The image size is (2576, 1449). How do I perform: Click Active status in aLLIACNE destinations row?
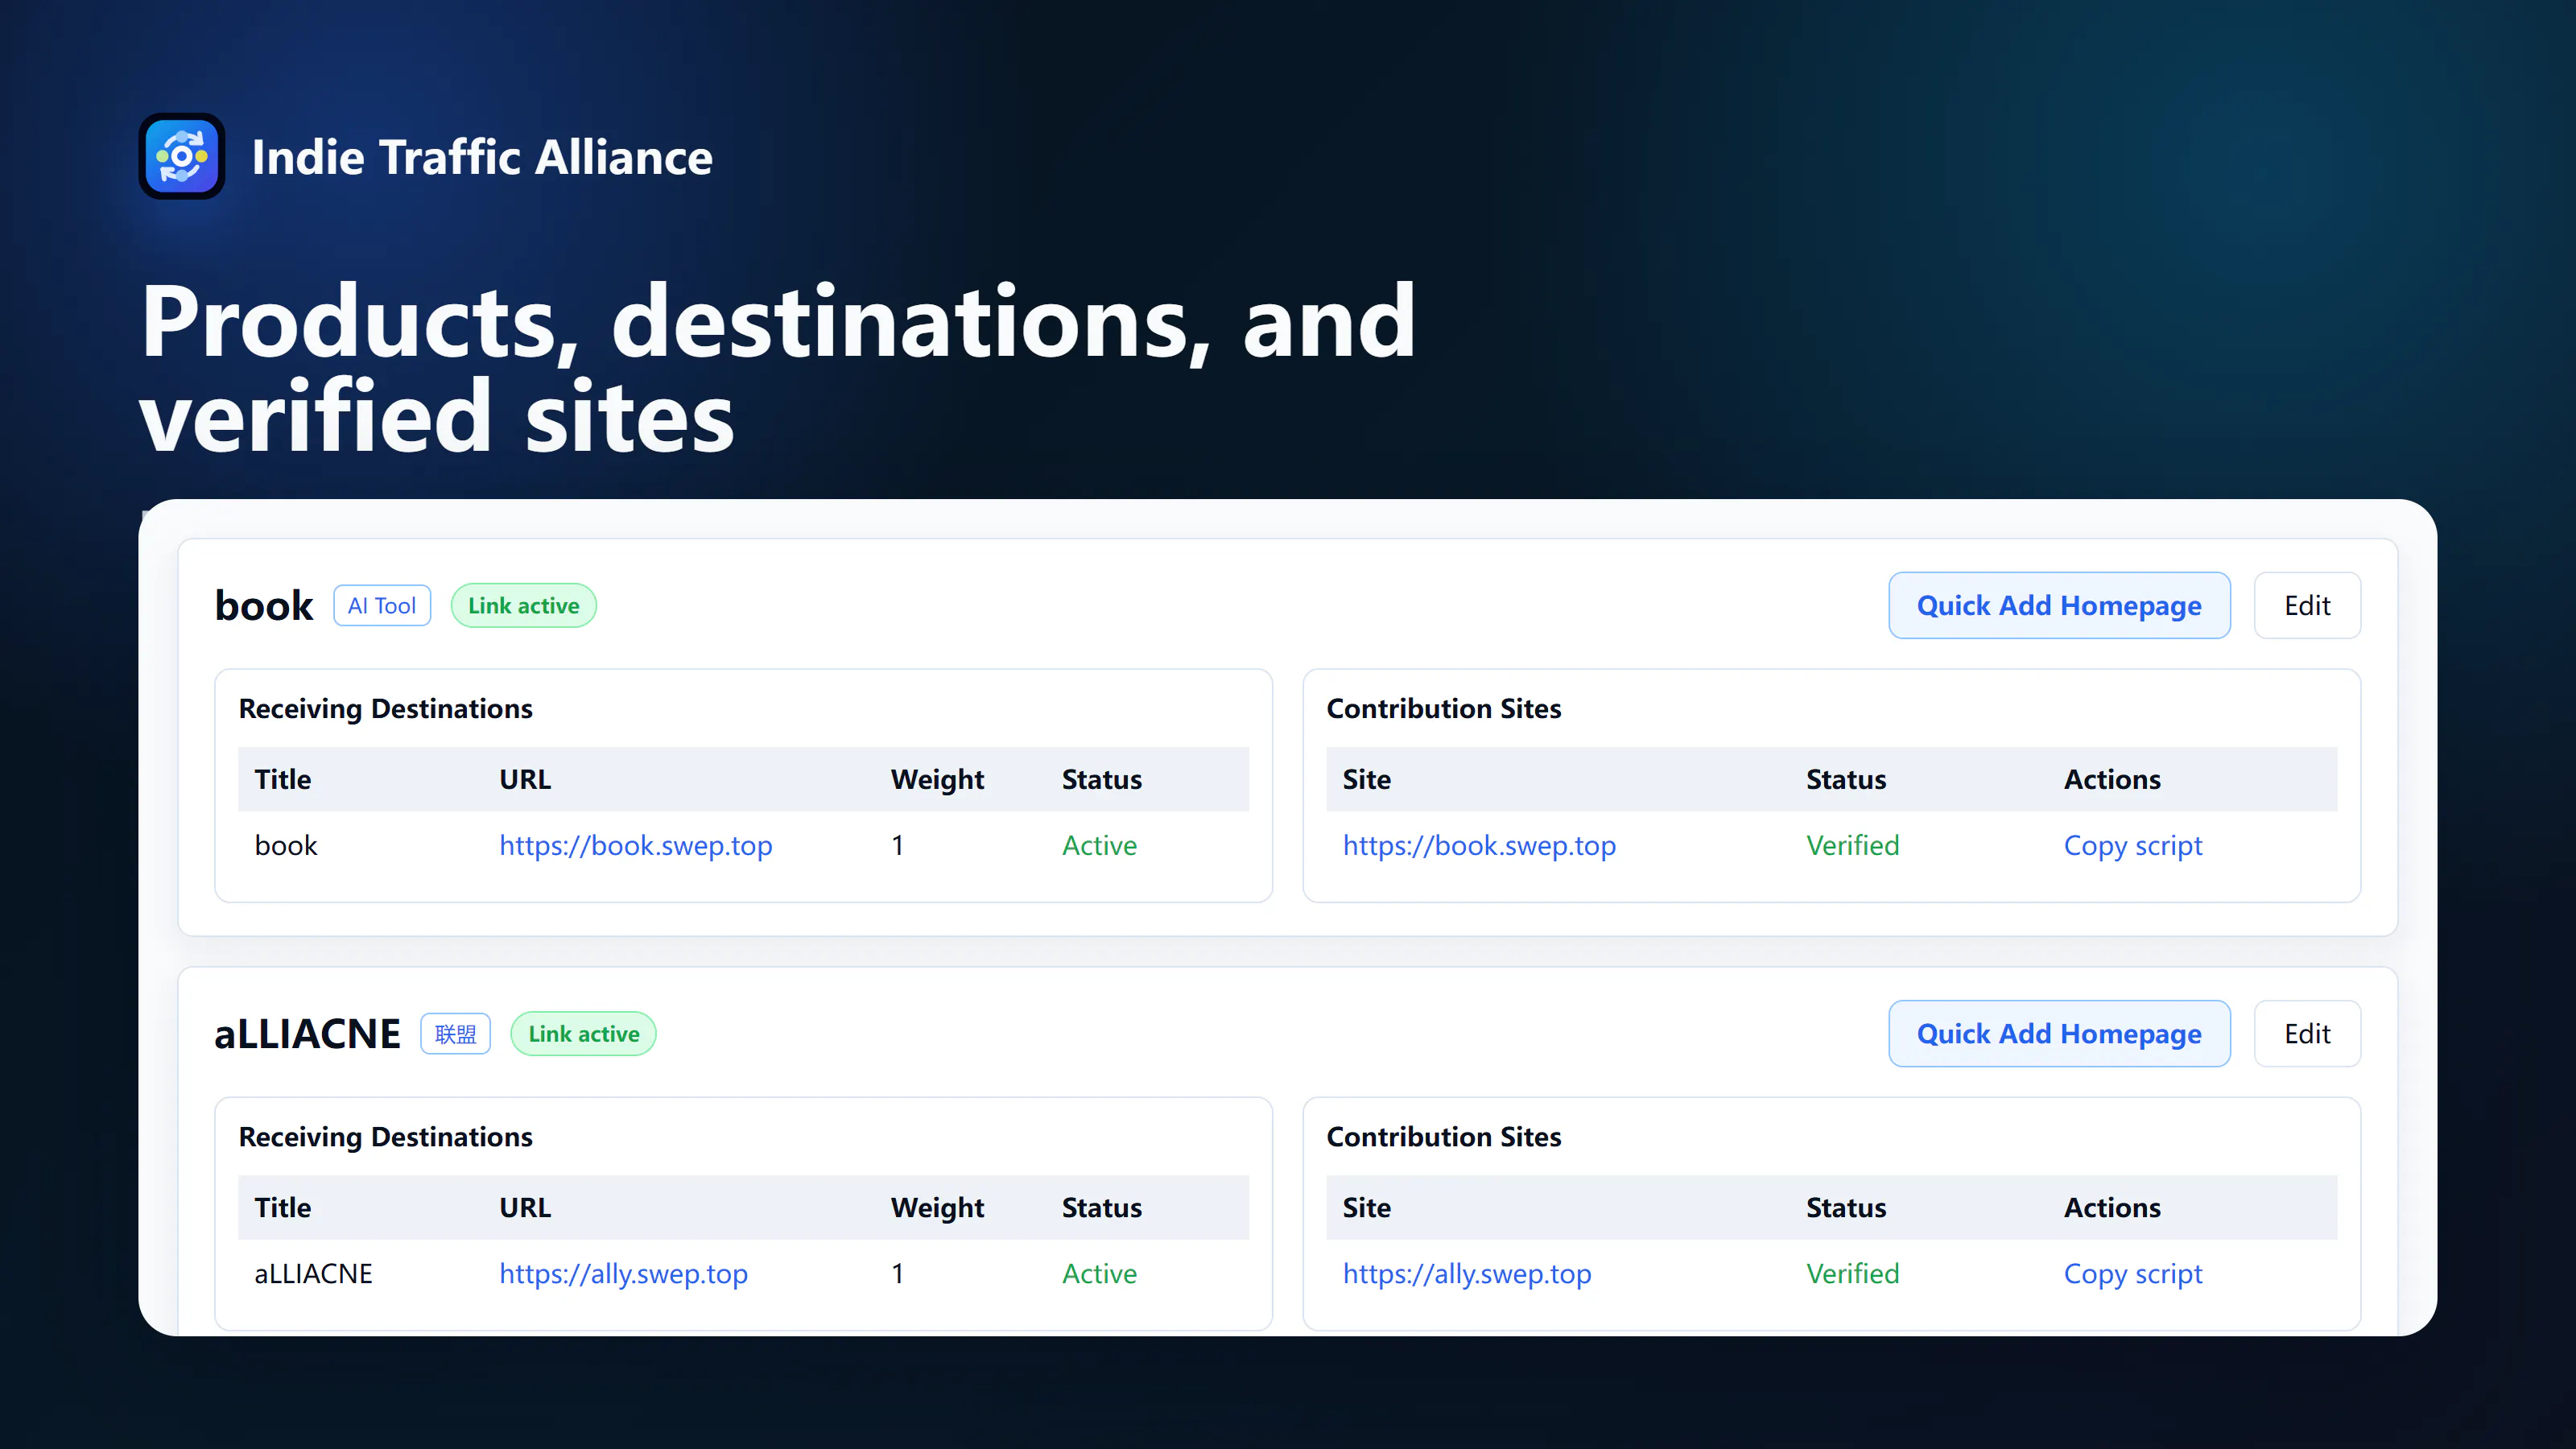[x=1099, y=1273]
